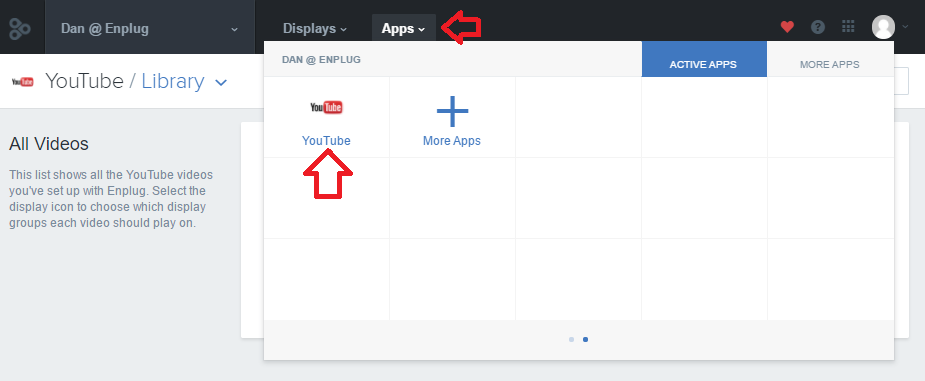Image resolution: width=925 pixels, height=381 pixels.
Task: Click the YouTube logo beside the Library title
Action: [x=22, y=81]
